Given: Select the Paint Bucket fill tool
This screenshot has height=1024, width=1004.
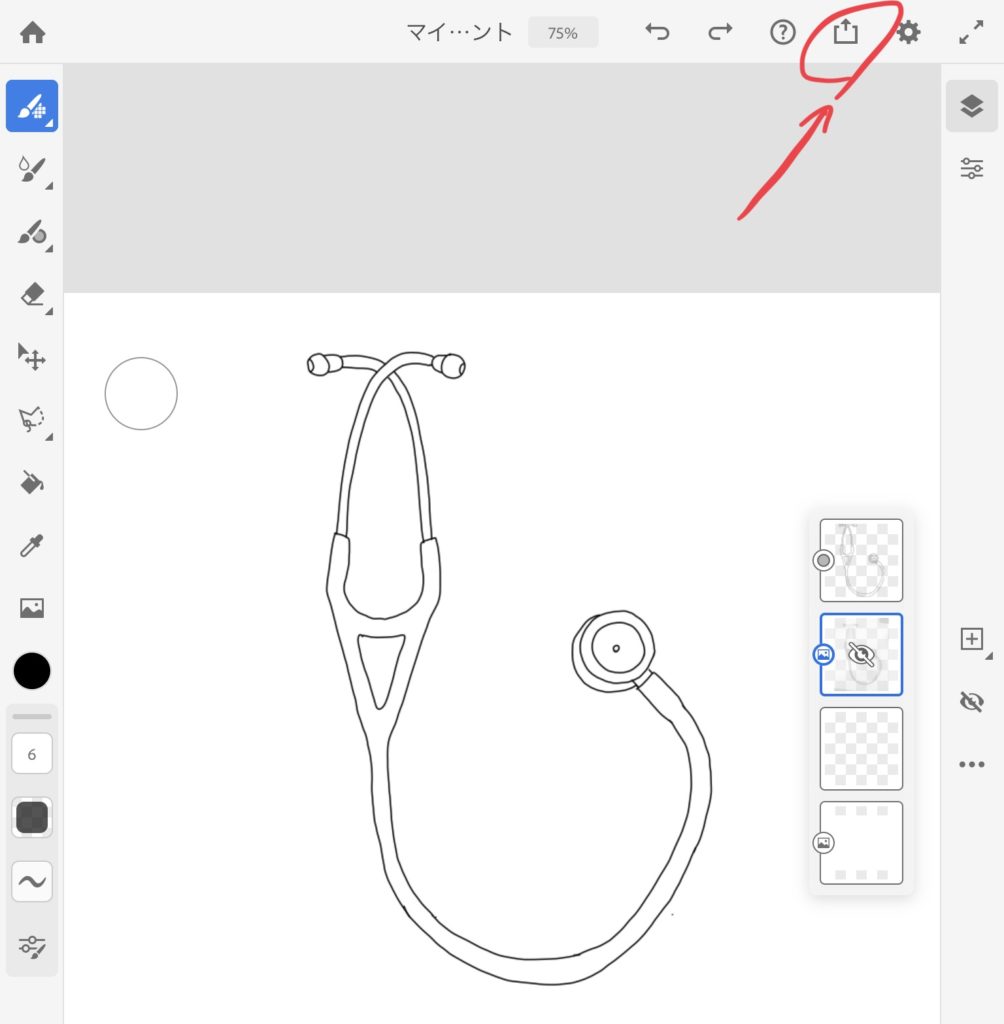Looking at the screenshot, I should coord(32,483).
